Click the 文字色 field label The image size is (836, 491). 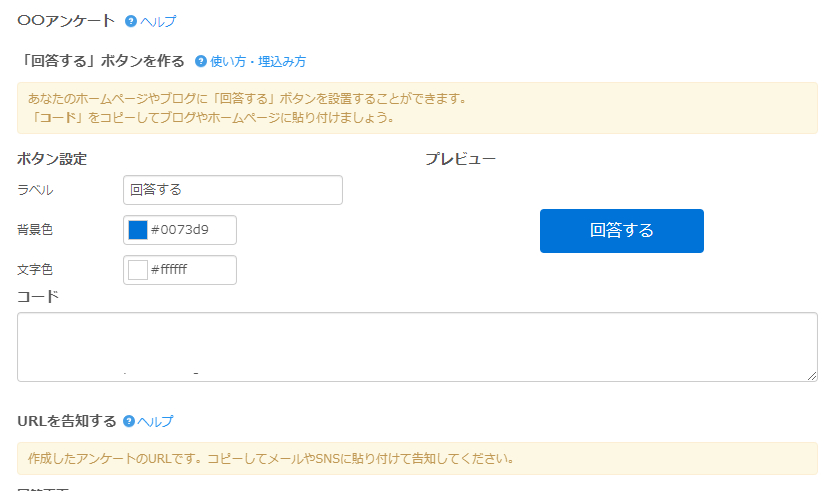click(35, 270)
